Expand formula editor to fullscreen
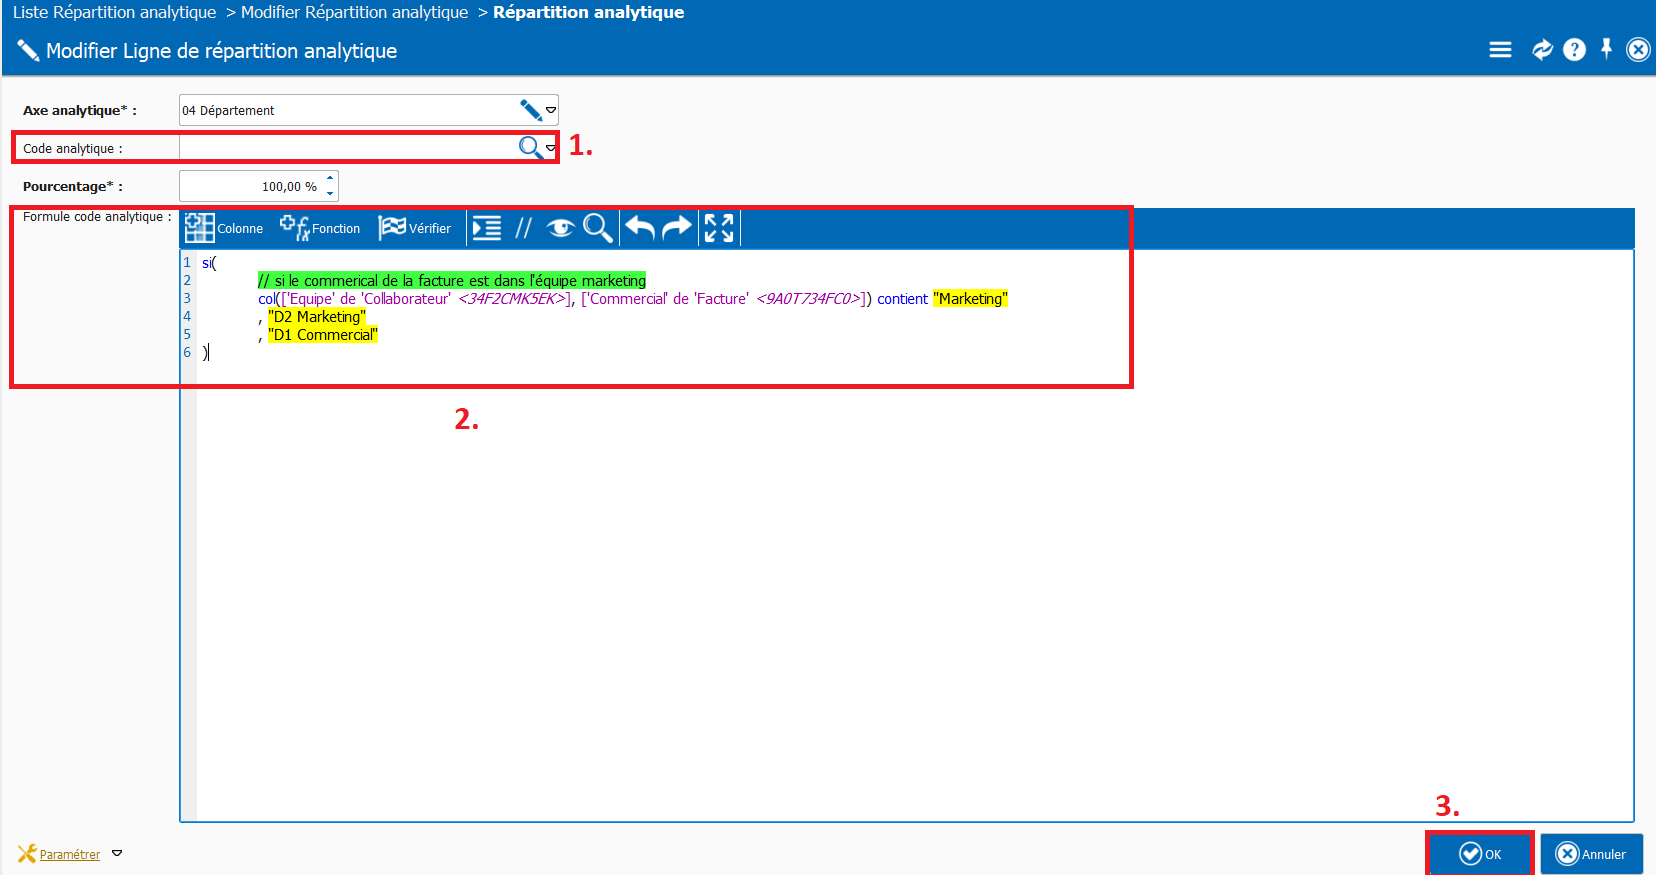The height and width of the screenshot is (875, 1656). pos(719,228)
